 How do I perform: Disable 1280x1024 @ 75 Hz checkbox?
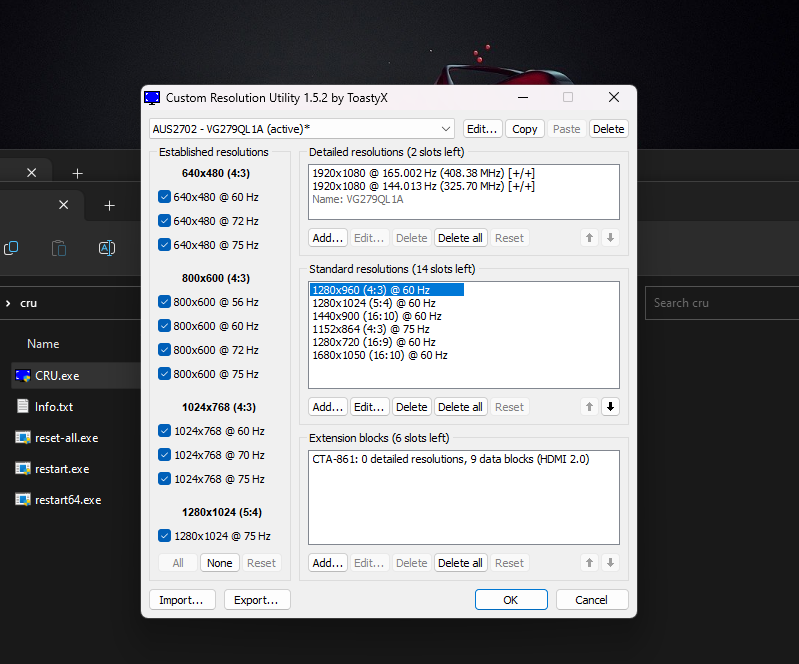point(164,536)
